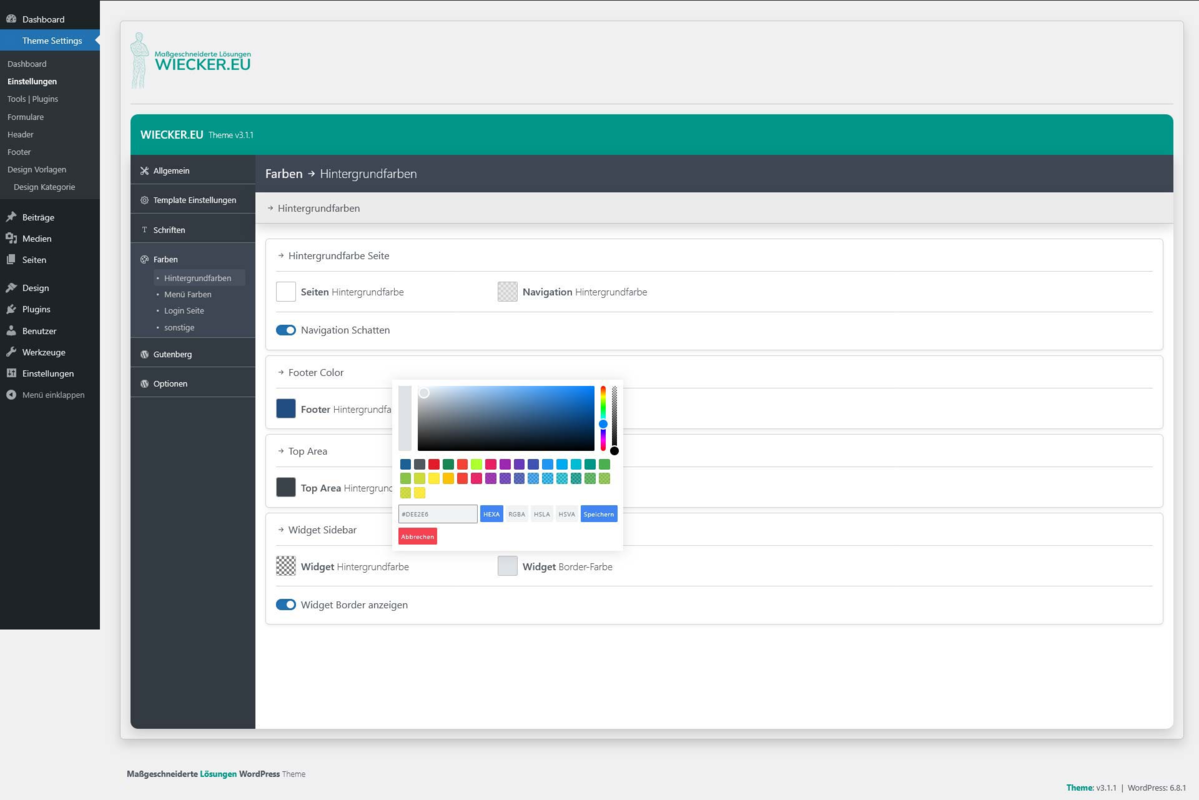Image resolution: width=1199 pixels, height=800 pixels.
Task: Click the Gutenberg WordPress icon
Action: (145, 354)
